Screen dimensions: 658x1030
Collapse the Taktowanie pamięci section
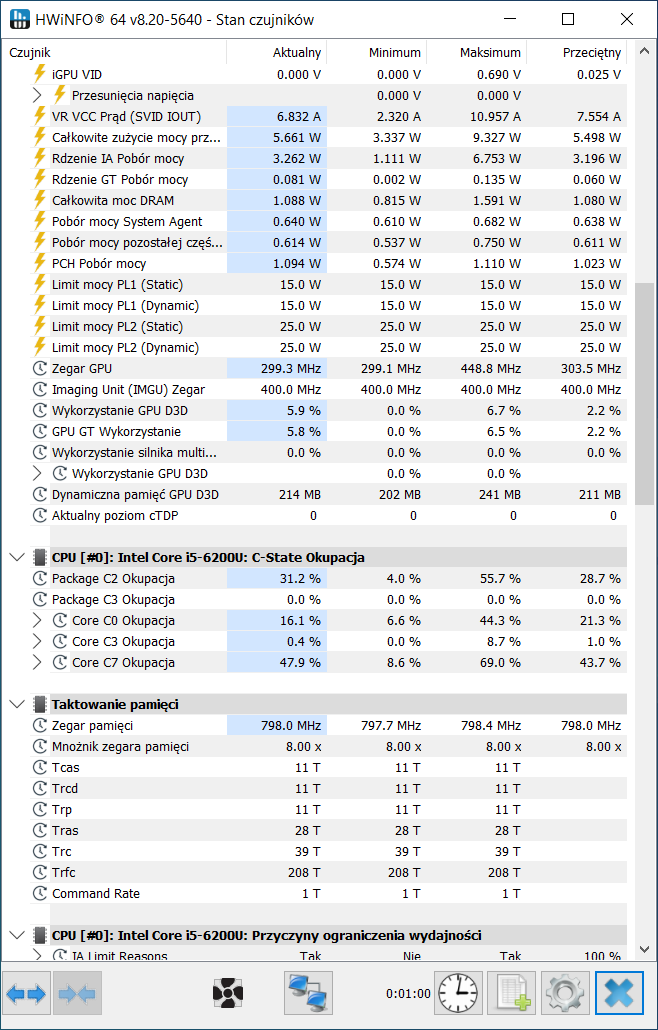[17, 705]
